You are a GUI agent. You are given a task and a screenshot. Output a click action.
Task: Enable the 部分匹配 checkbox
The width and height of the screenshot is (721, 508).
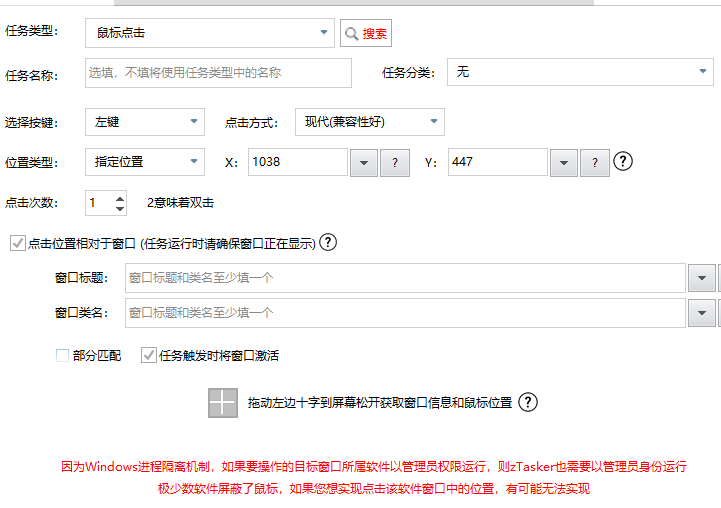(63, 355)
